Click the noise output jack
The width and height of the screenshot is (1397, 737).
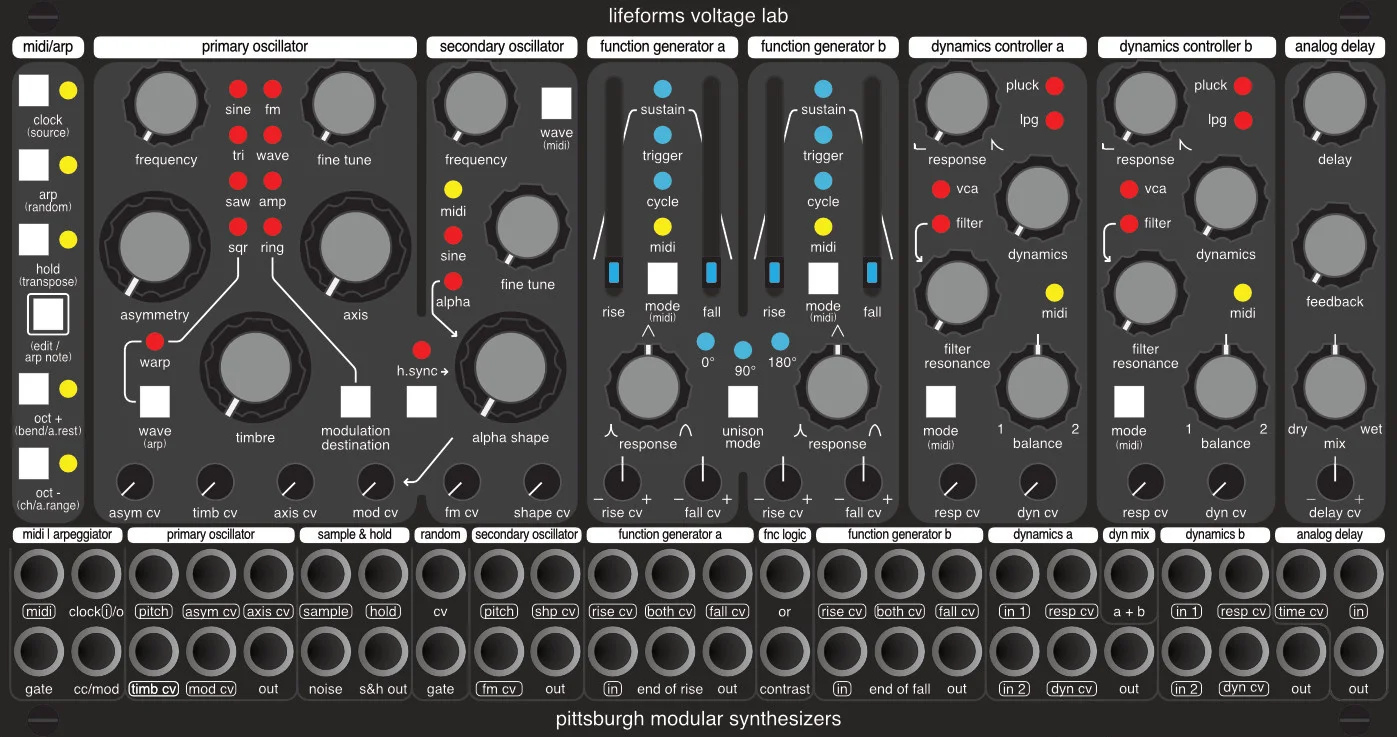point(326,651)
